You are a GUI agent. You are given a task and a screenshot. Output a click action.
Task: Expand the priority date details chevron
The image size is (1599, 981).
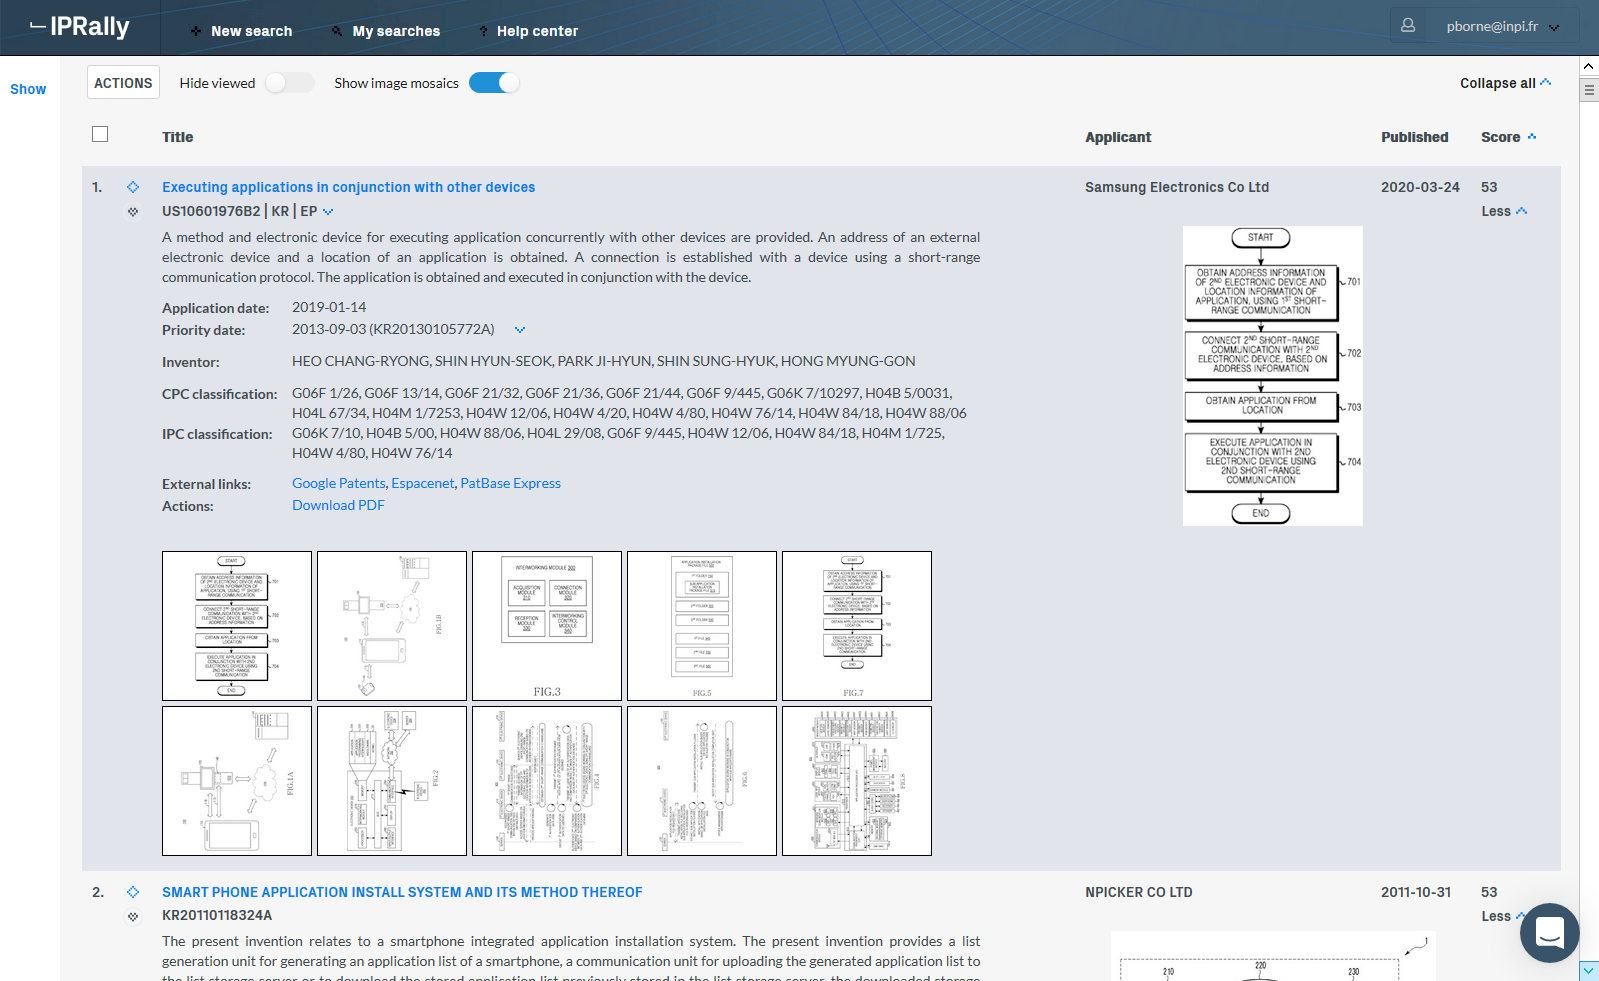[x=520, y=330]
